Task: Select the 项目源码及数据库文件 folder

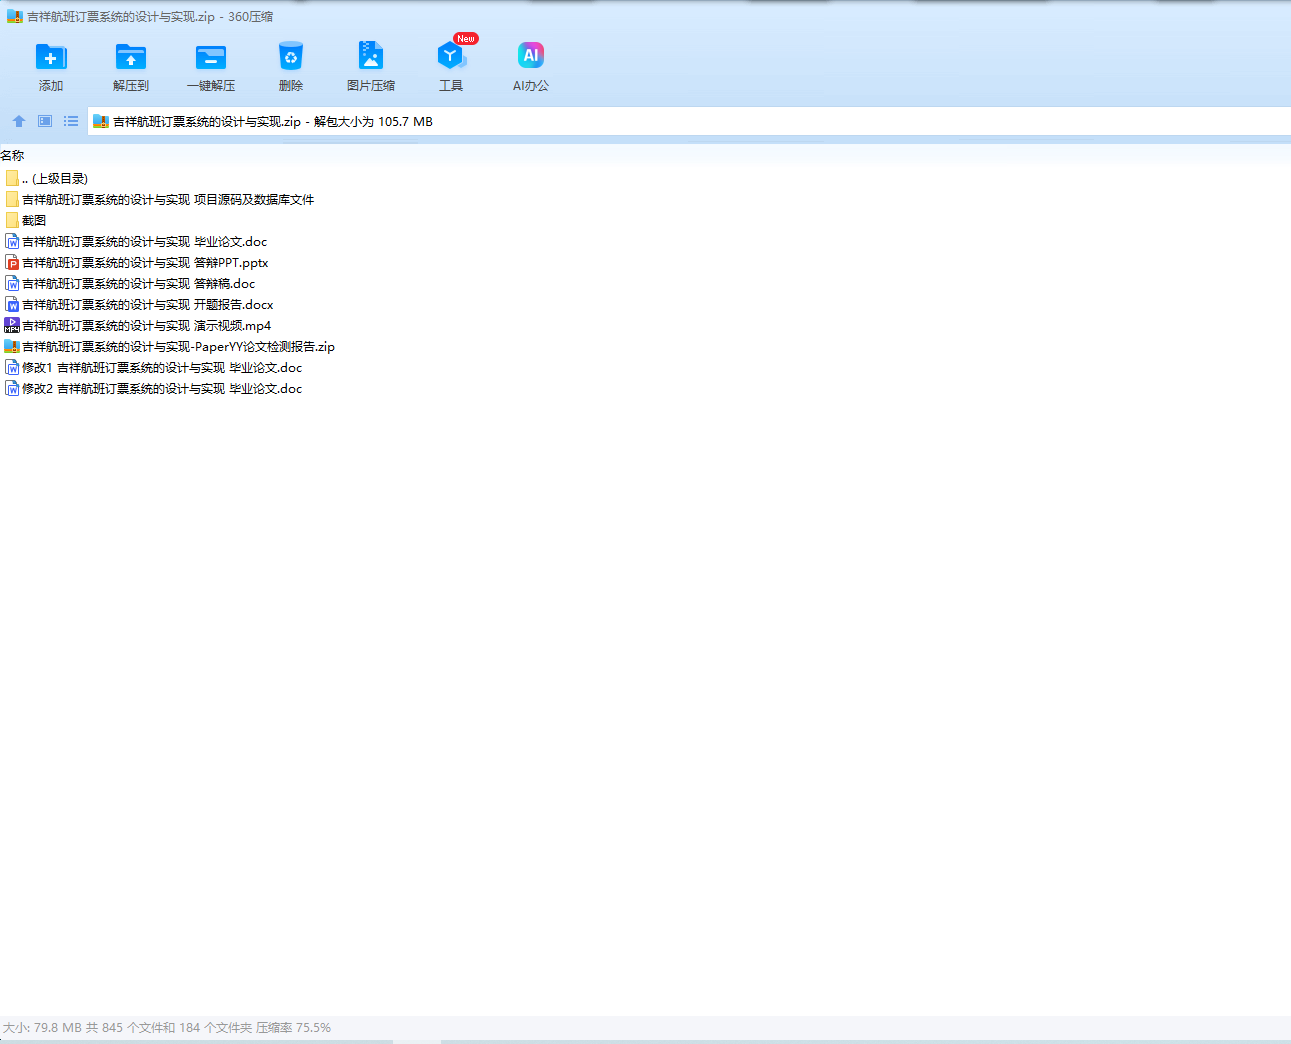Action: 159,199
